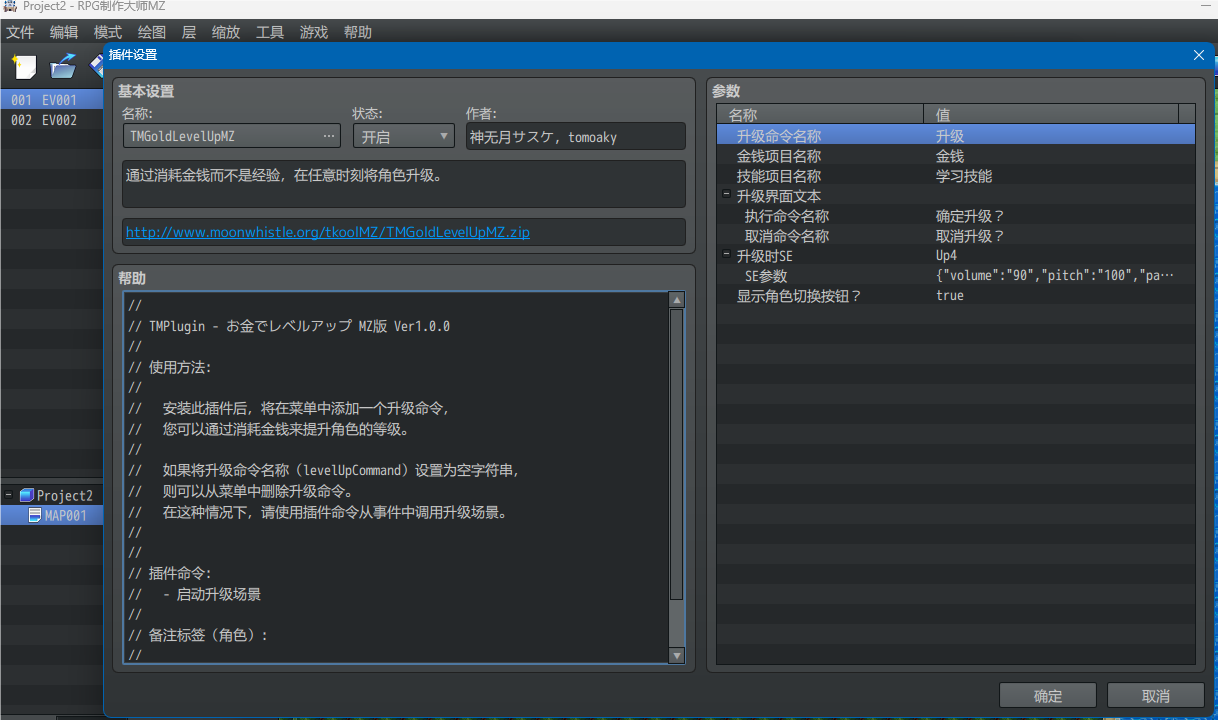The width and height of the screenshot is (1218, 720).
Task: Open the 游戏 menu
Action: pos(314,32)
